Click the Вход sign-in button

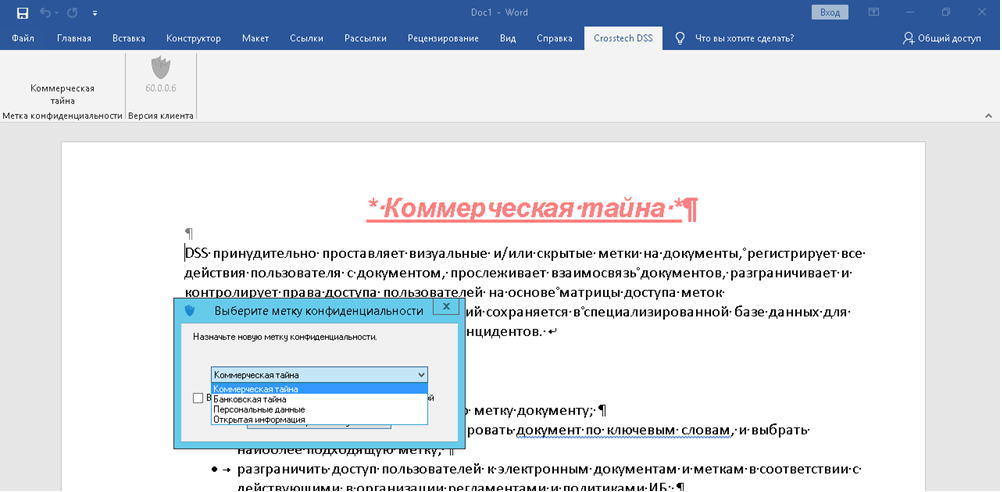coord(830,12)
